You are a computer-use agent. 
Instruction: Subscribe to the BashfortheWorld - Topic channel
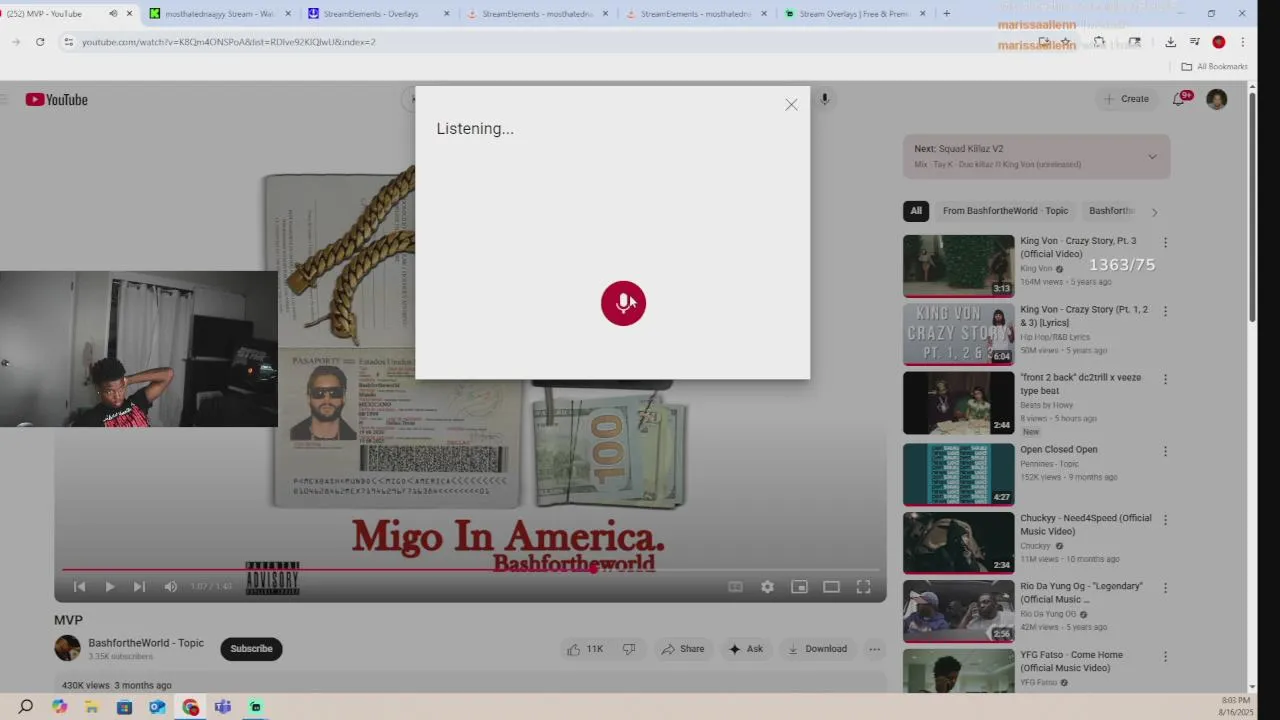(x=251, y=649)
